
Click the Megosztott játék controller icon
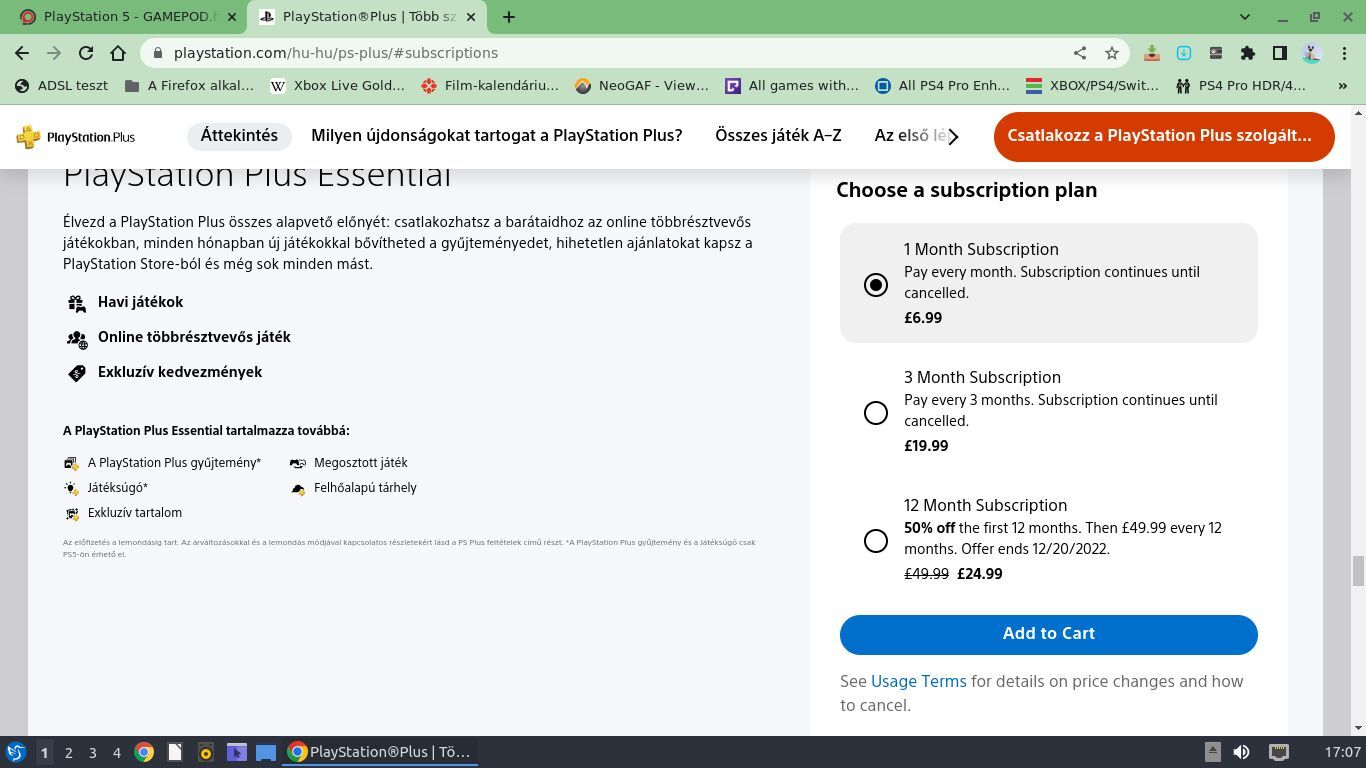click(298, 463)
